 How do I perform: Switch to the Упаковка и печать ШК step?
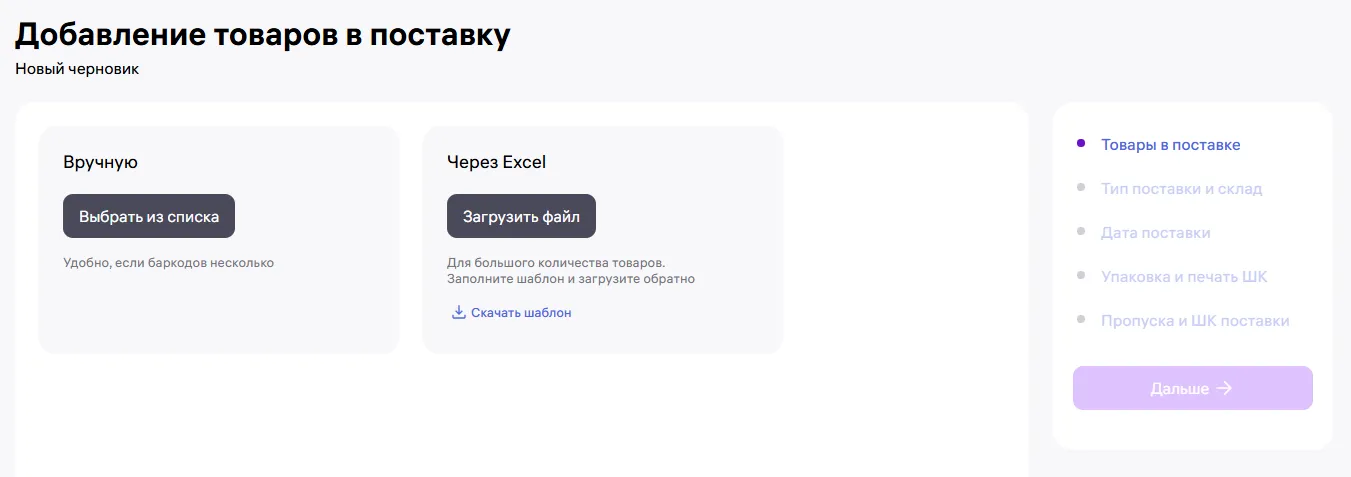click(x=1184, y=277)
